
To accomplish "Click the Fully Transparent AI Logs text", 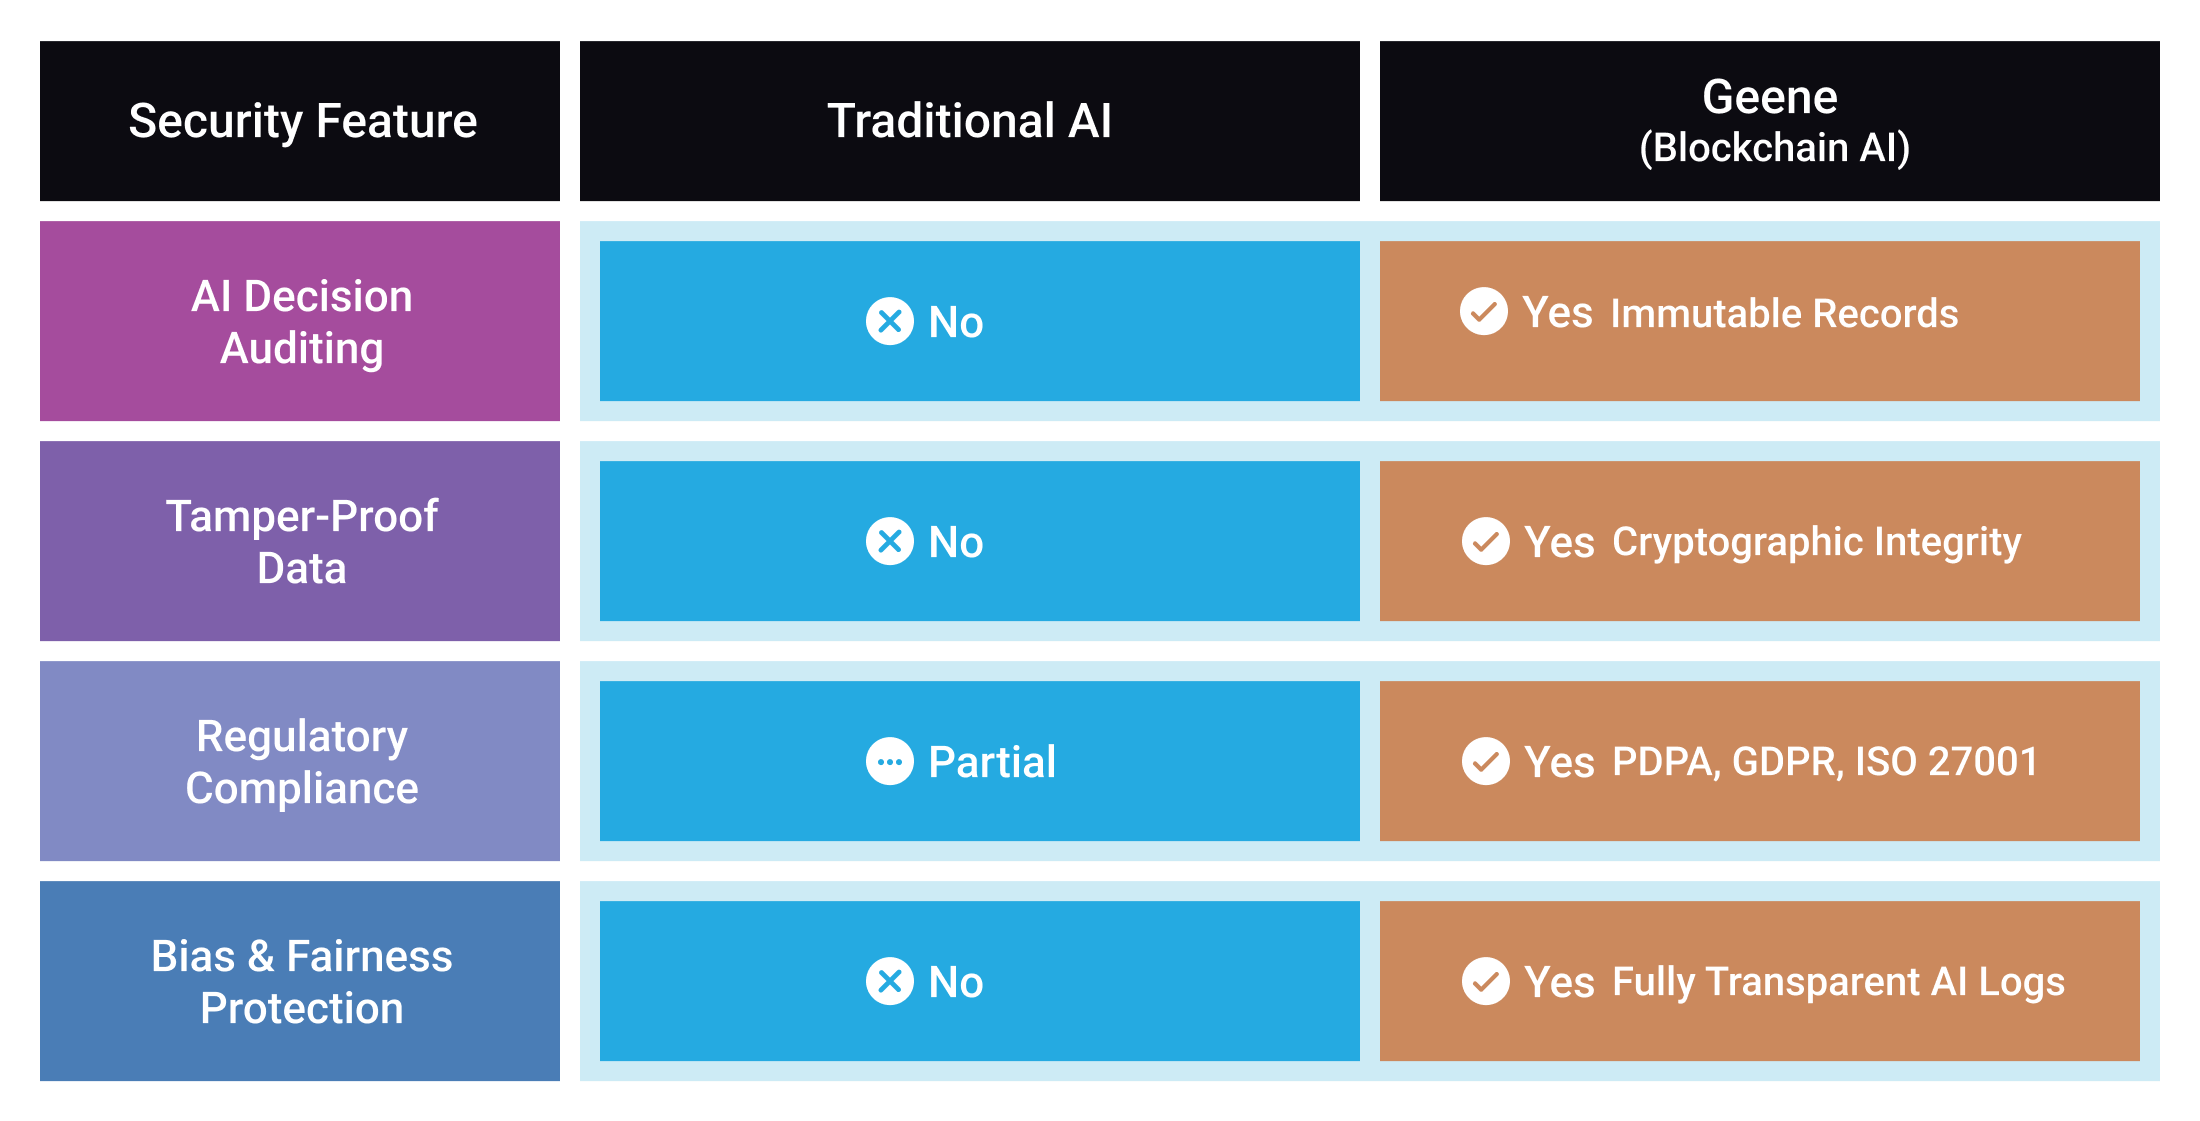I will point(1838,982).
